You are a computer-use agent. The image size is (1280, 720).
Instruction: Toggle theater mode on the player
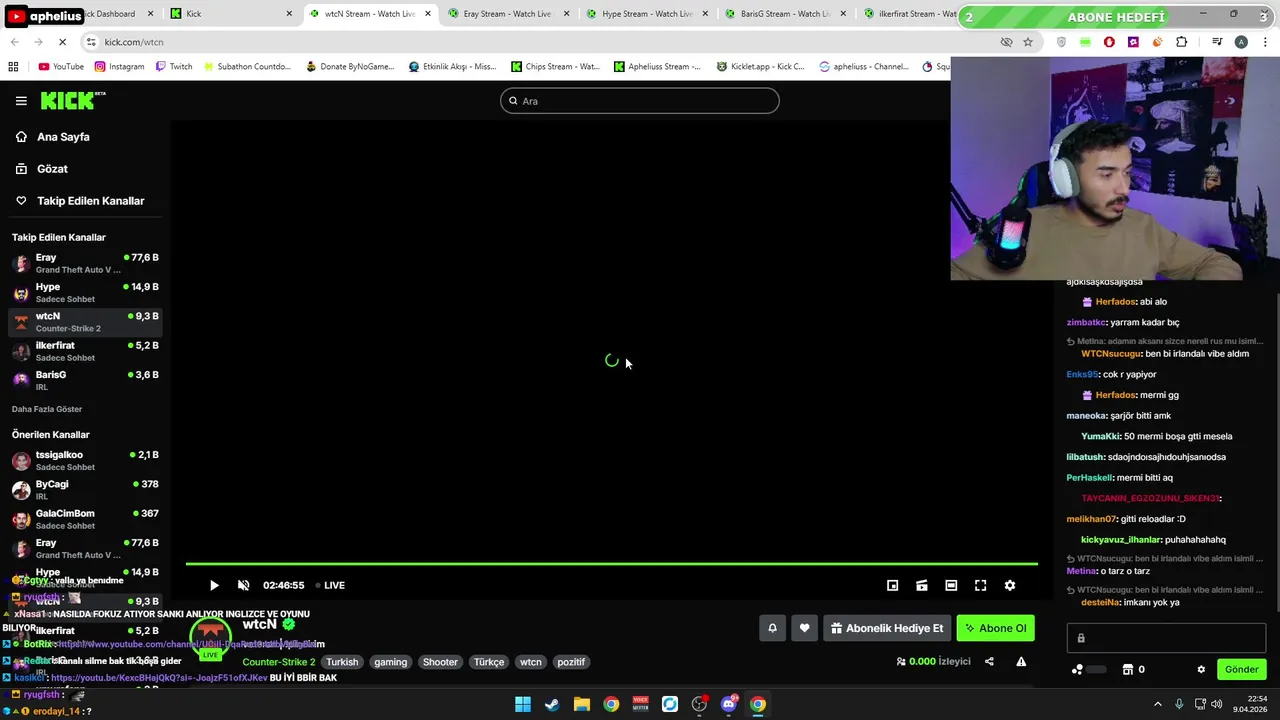951,586
